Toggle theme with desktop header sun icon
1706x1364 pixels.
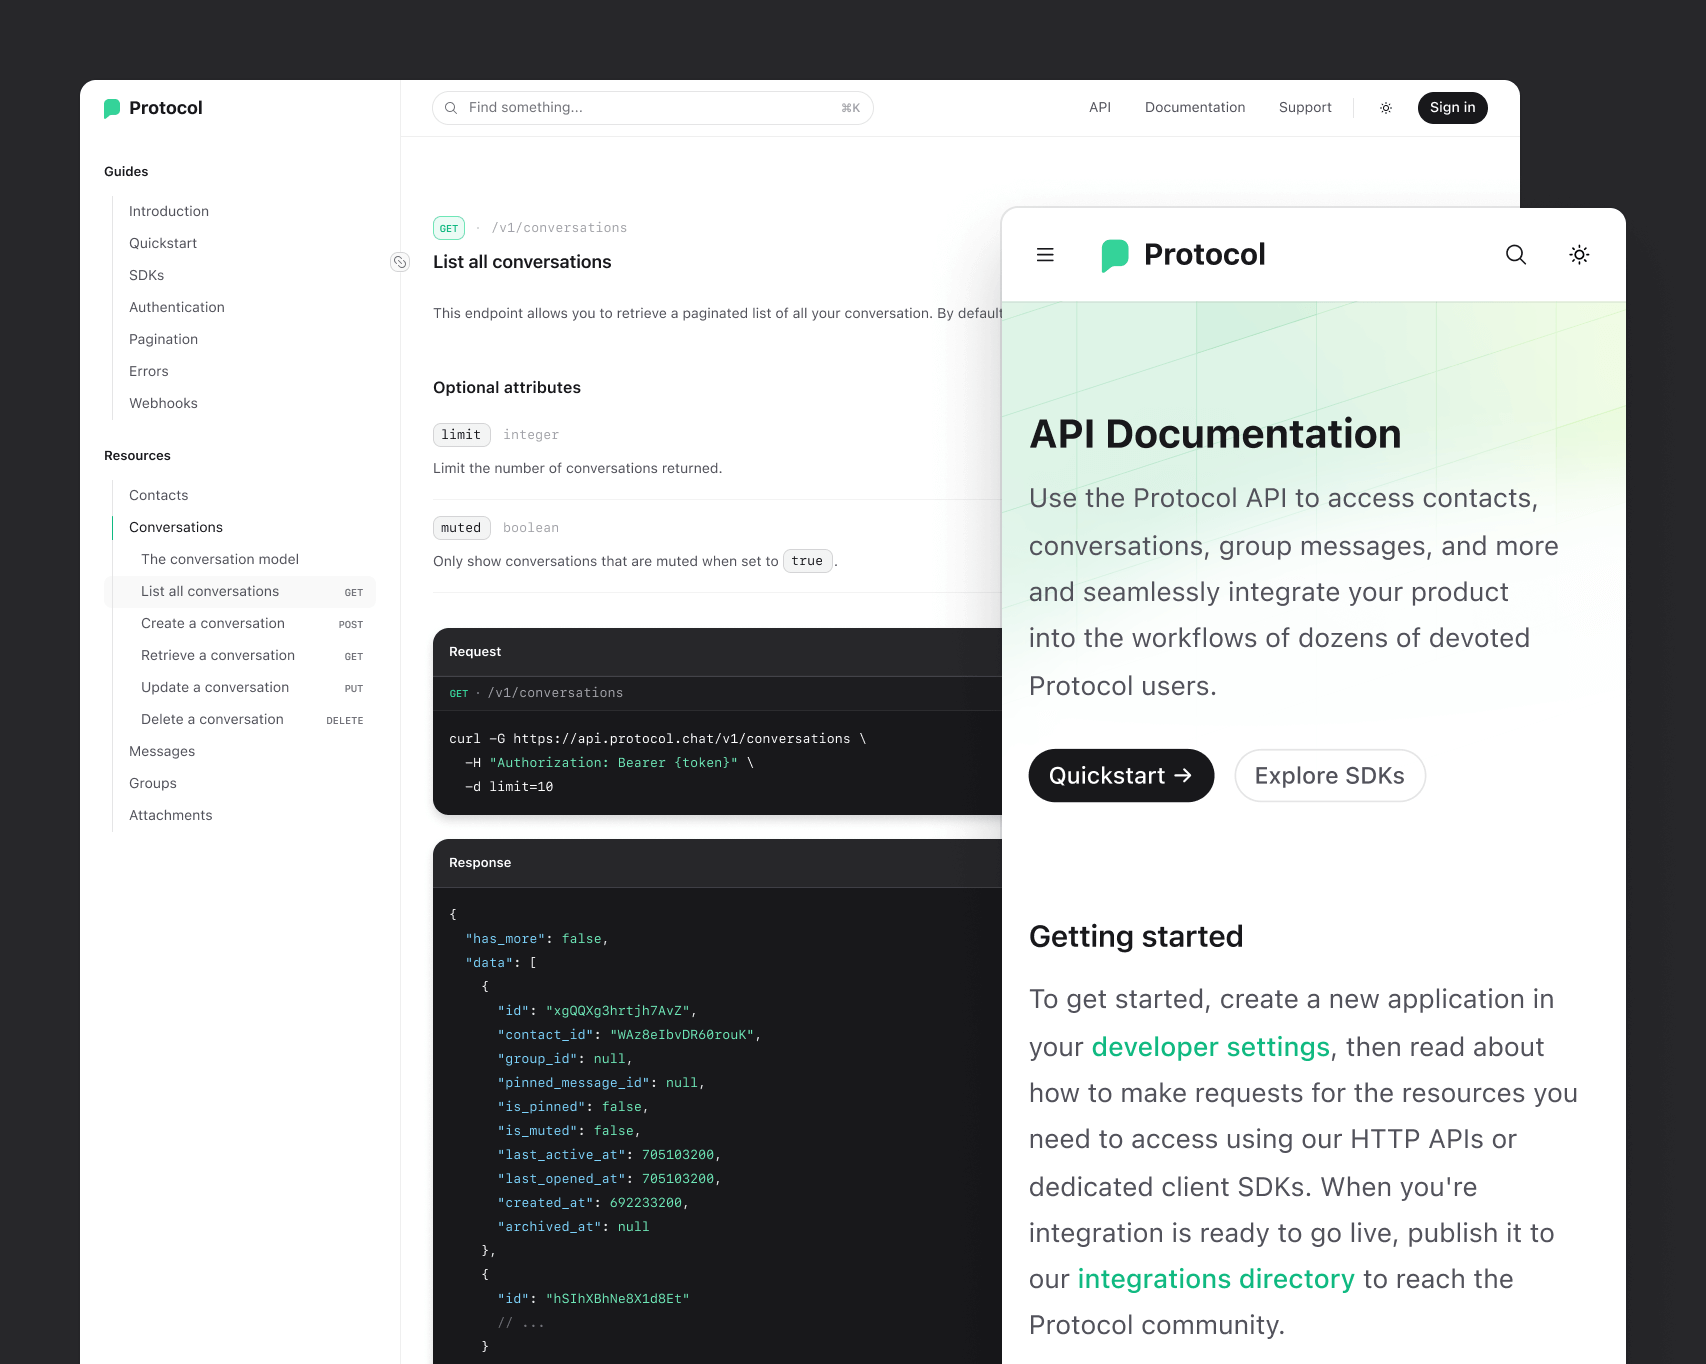(1386, 108)
